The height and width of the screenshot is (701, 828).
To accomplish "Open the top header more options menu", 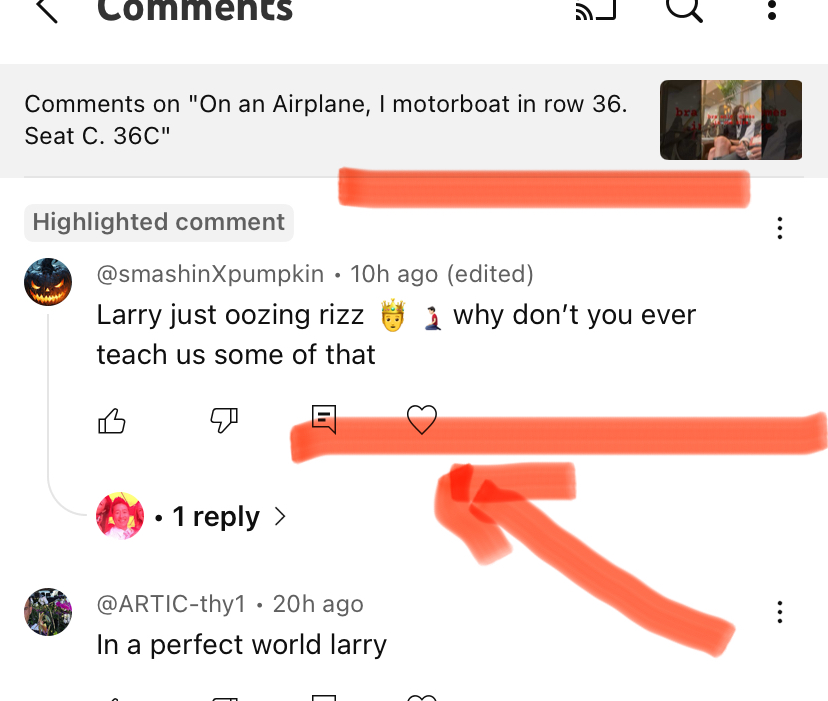I will (x=771, y=10).
